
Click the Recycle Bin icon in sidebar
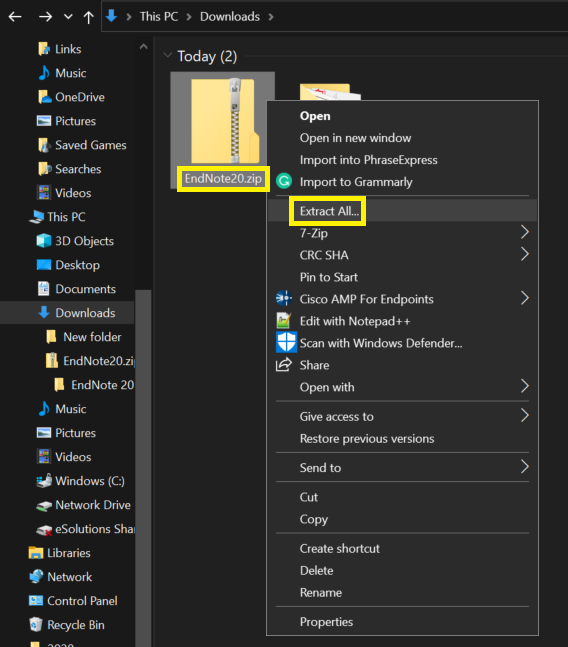(36, 624)
